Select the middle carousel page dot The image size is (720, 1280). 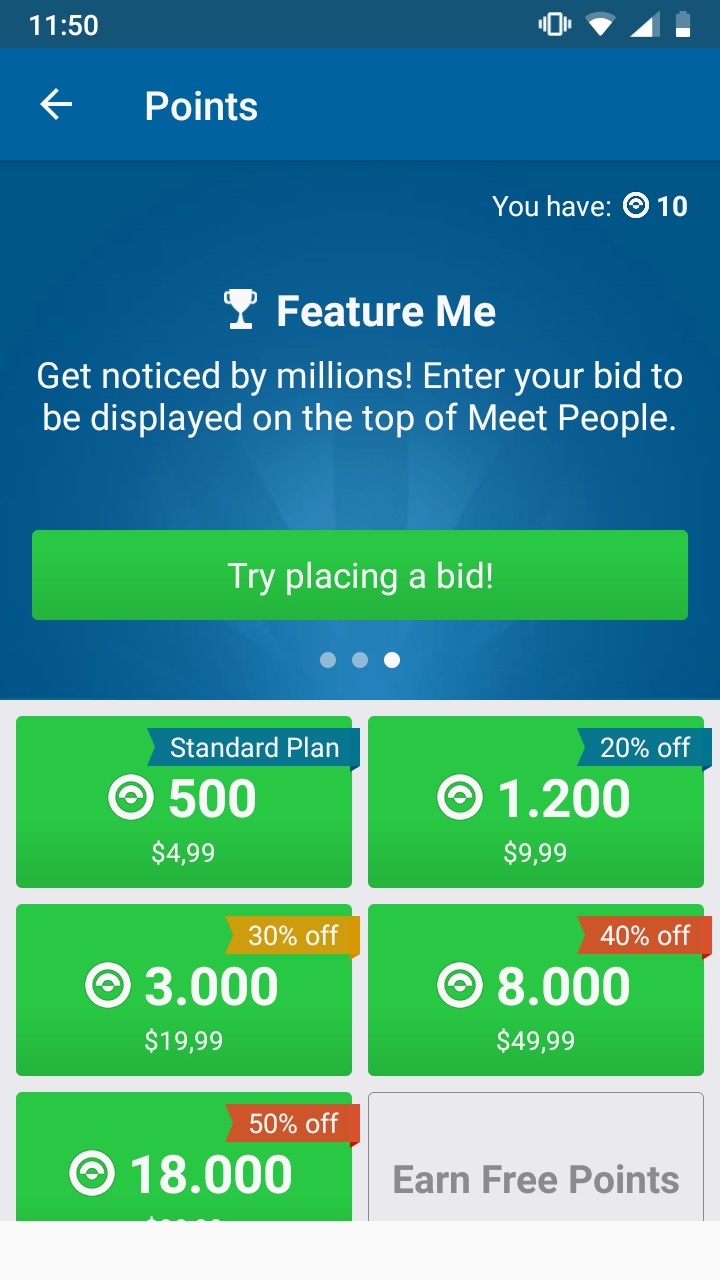point(359,659)
